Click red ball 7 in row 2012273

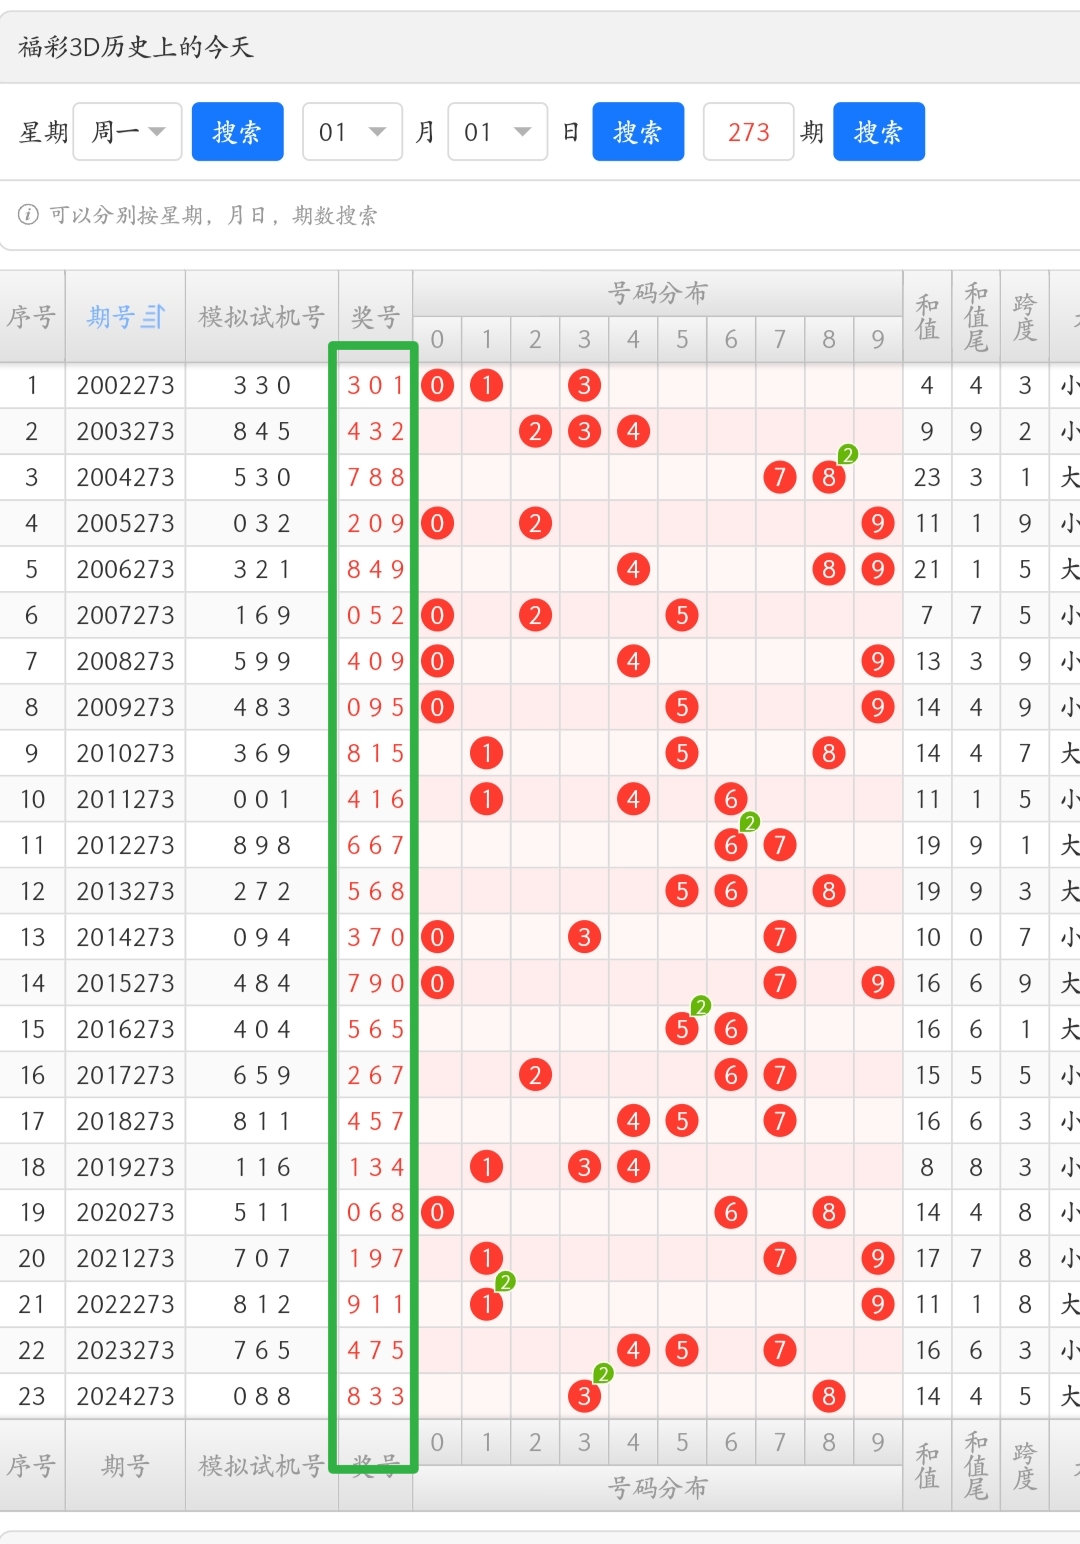pos(780,845)
